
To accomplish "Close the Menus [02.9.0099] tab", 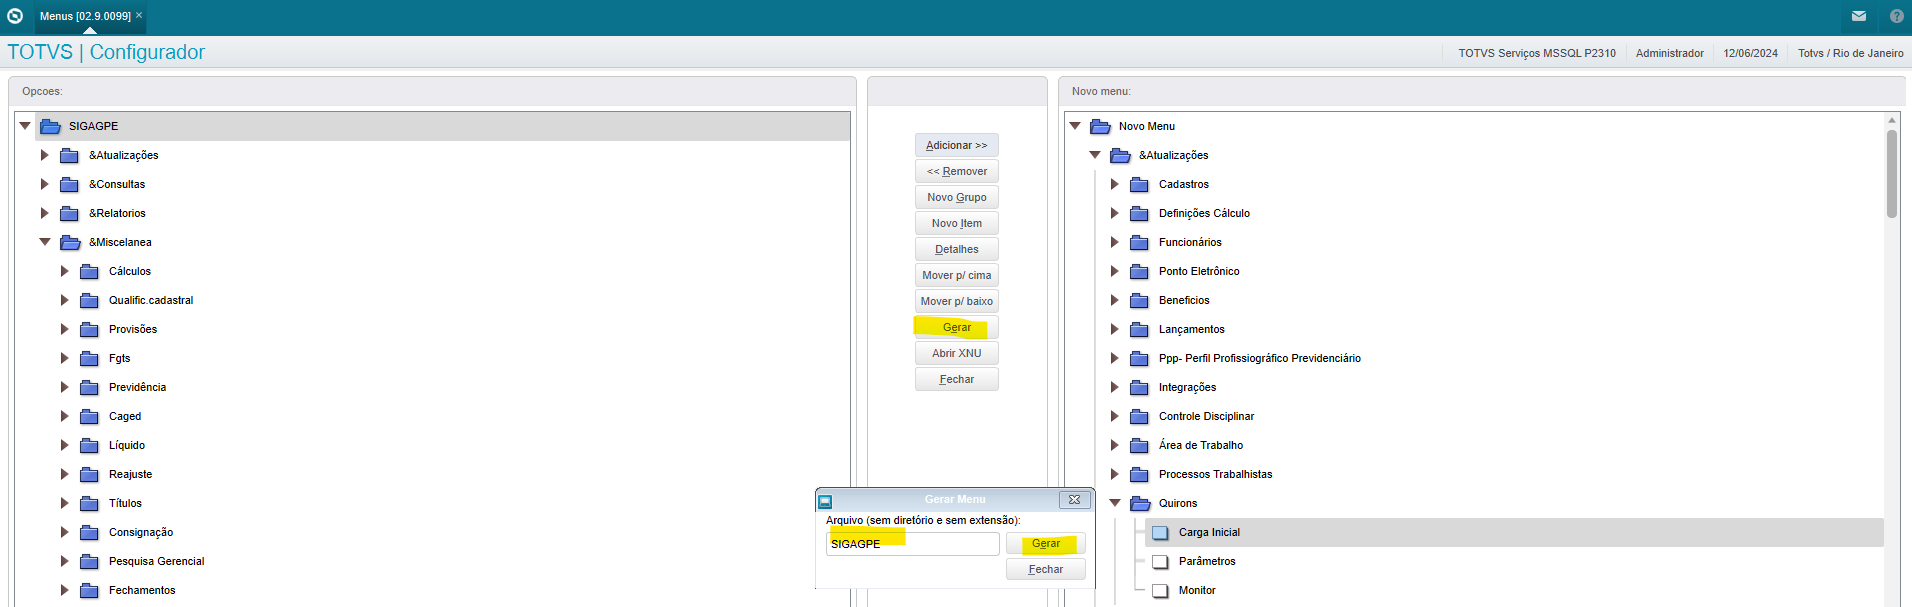I will 139,15.
